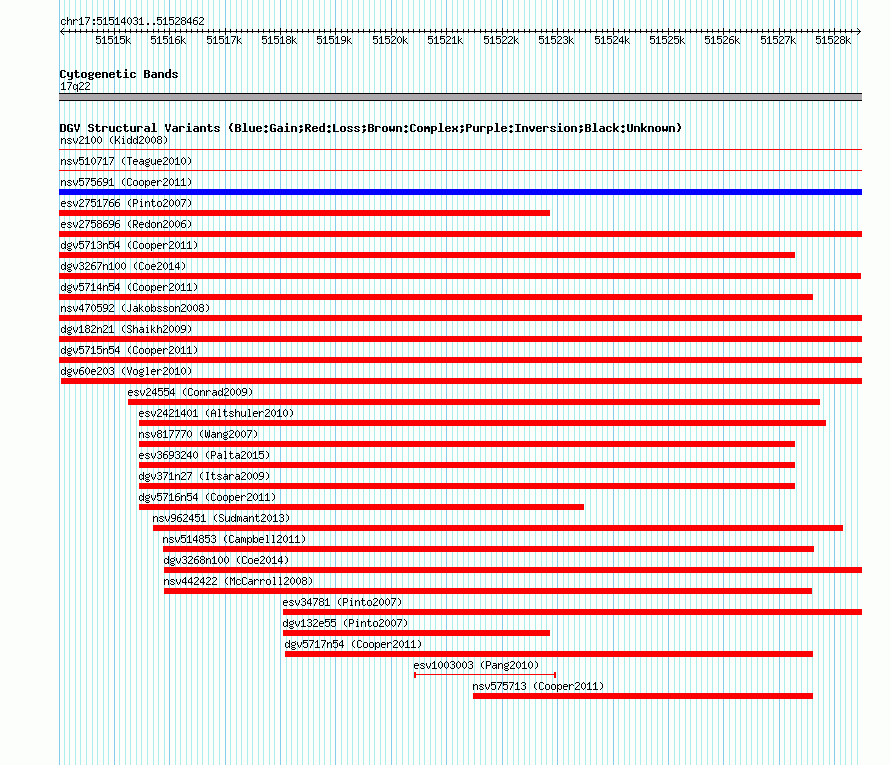
Task: Select dgv5714n54 (Cooper2011) label
Action: coord(129,287)
